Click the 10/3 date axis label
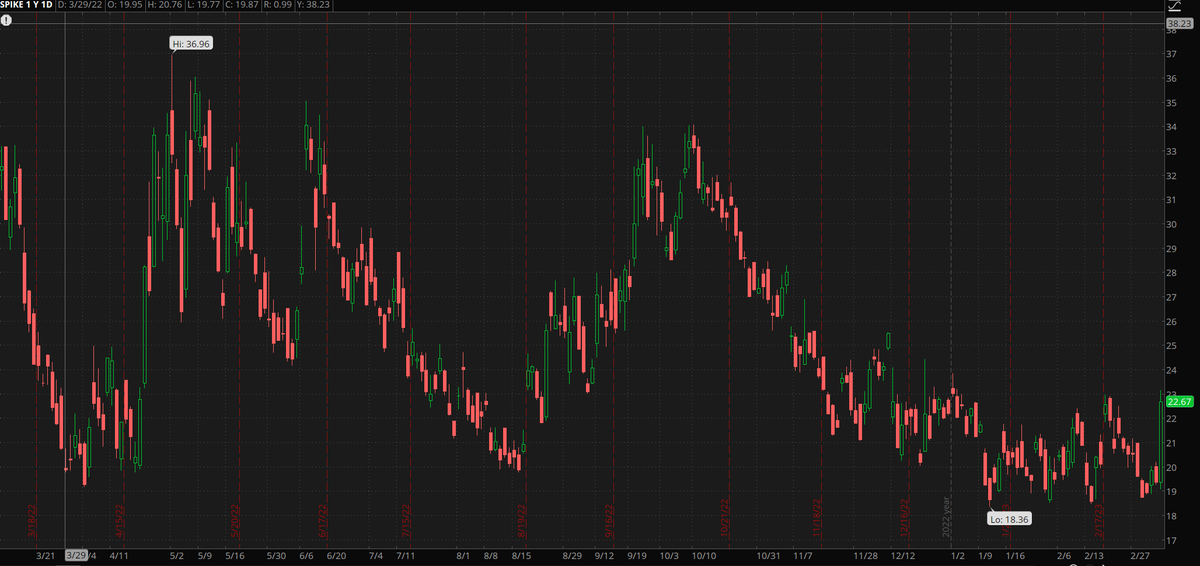 pyautogui.click(x=670, y=555)
